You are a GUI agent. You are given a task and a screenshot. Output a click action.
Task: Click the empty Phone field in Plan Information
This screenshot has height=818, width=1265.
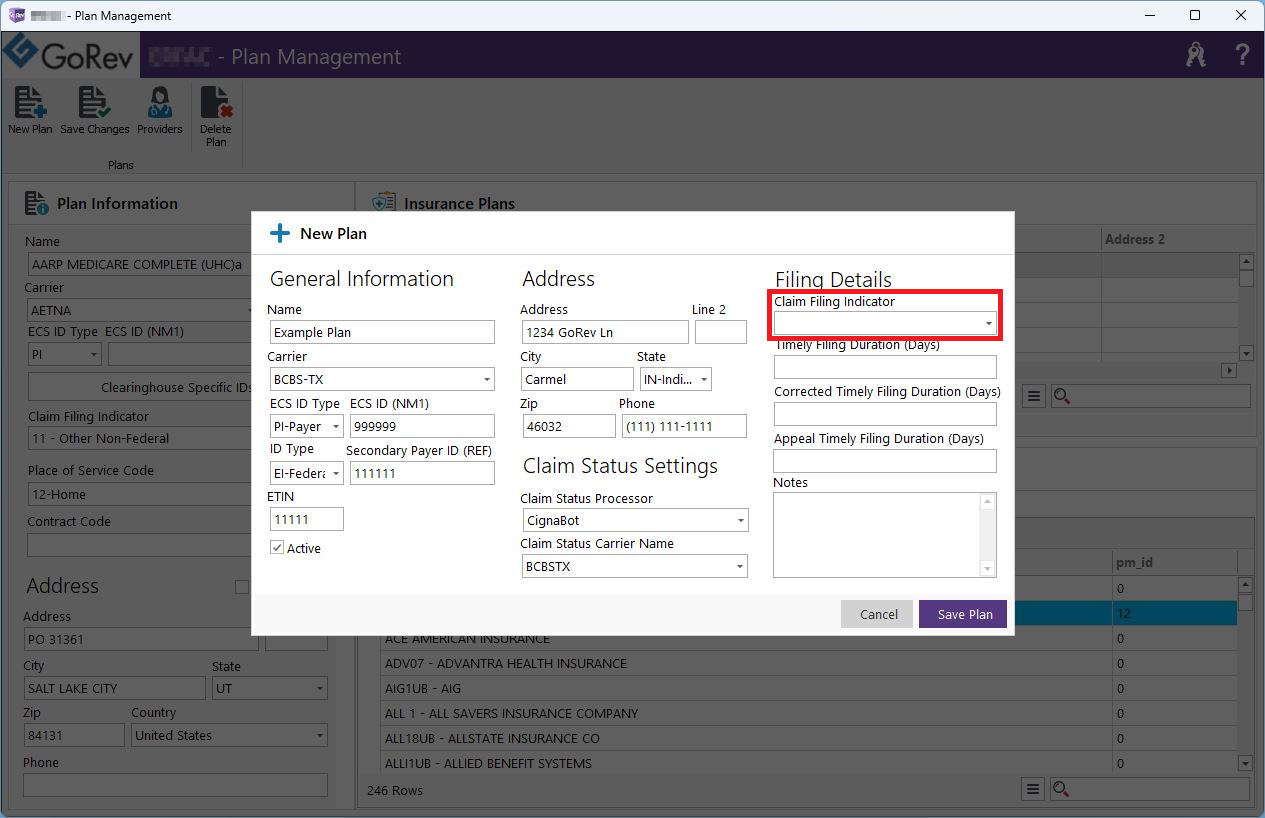[176, 785]
